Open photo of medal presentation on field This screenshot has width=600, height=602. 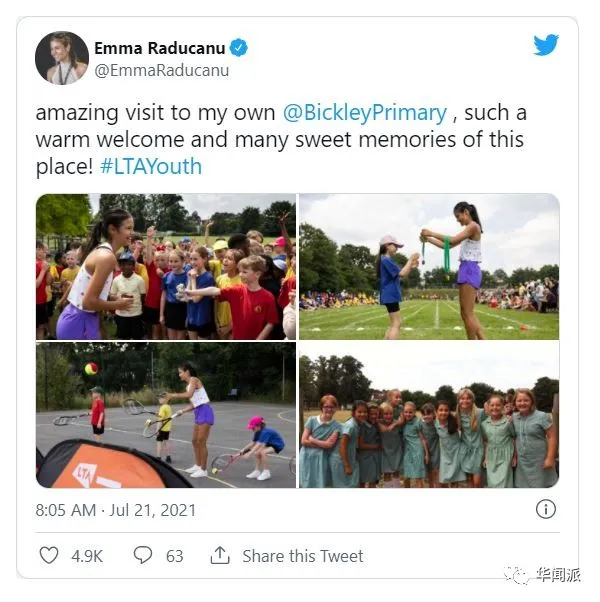point(429,266)
